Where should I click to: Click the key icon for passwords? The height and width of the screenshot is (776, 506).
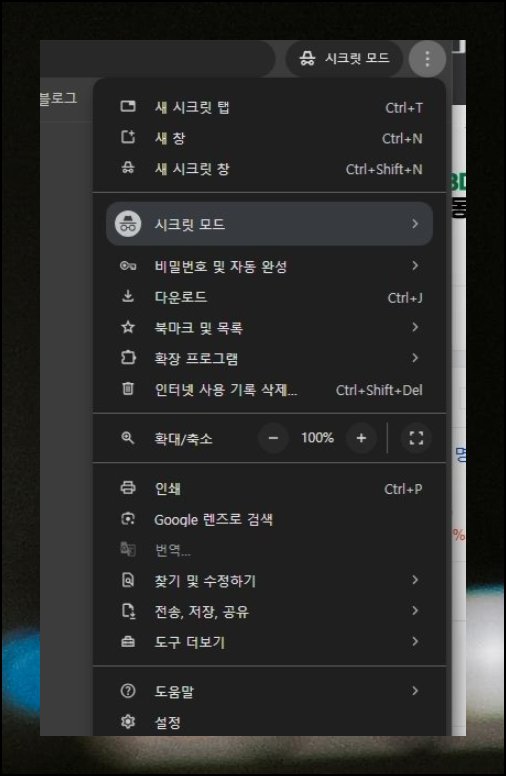128,266
